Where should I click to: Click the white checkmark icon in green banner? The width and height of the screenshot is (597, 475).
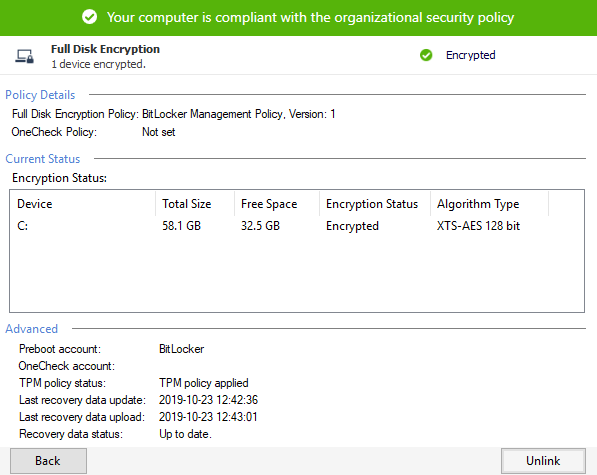click(89, 17)
